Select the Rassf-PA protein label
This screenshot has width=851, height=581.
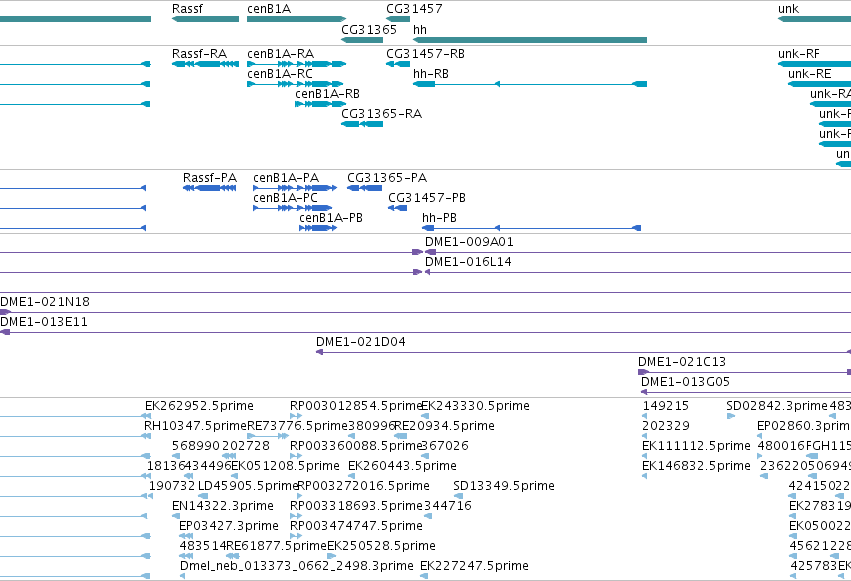point(209,178)
